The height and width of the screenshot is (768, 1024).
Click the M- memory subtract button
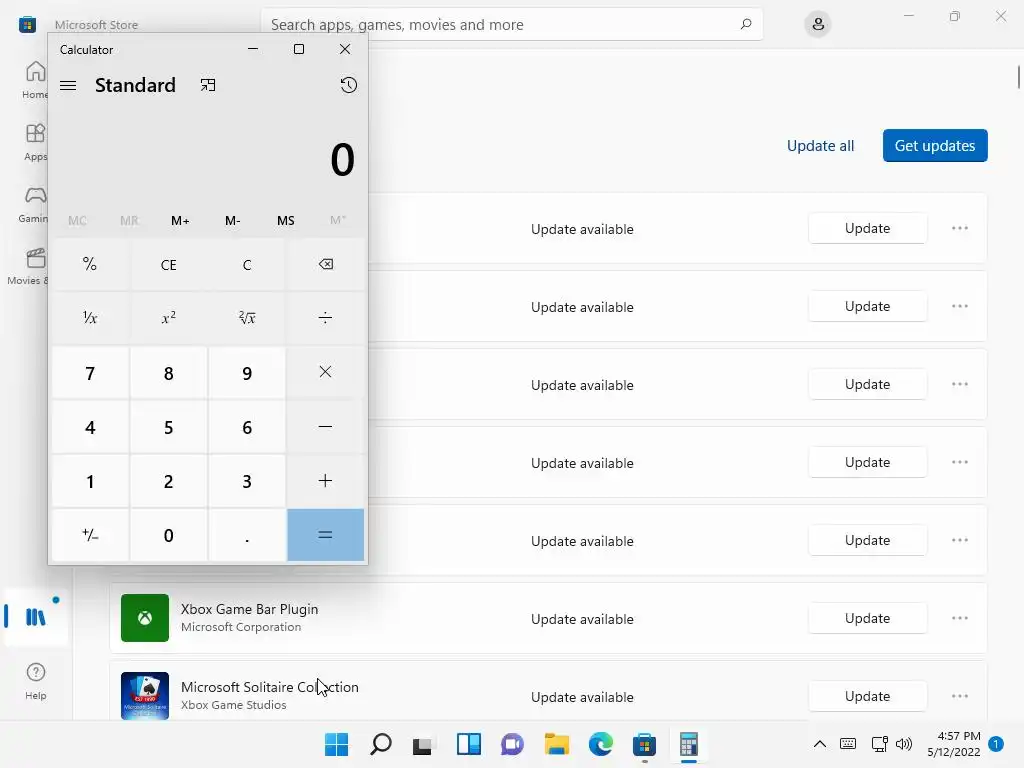point(232,221)
